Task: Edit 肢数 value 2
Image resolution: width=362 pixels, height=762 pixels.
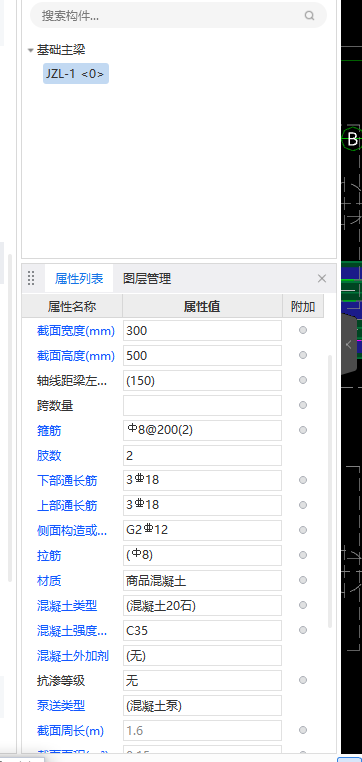Action: [202, 455]
